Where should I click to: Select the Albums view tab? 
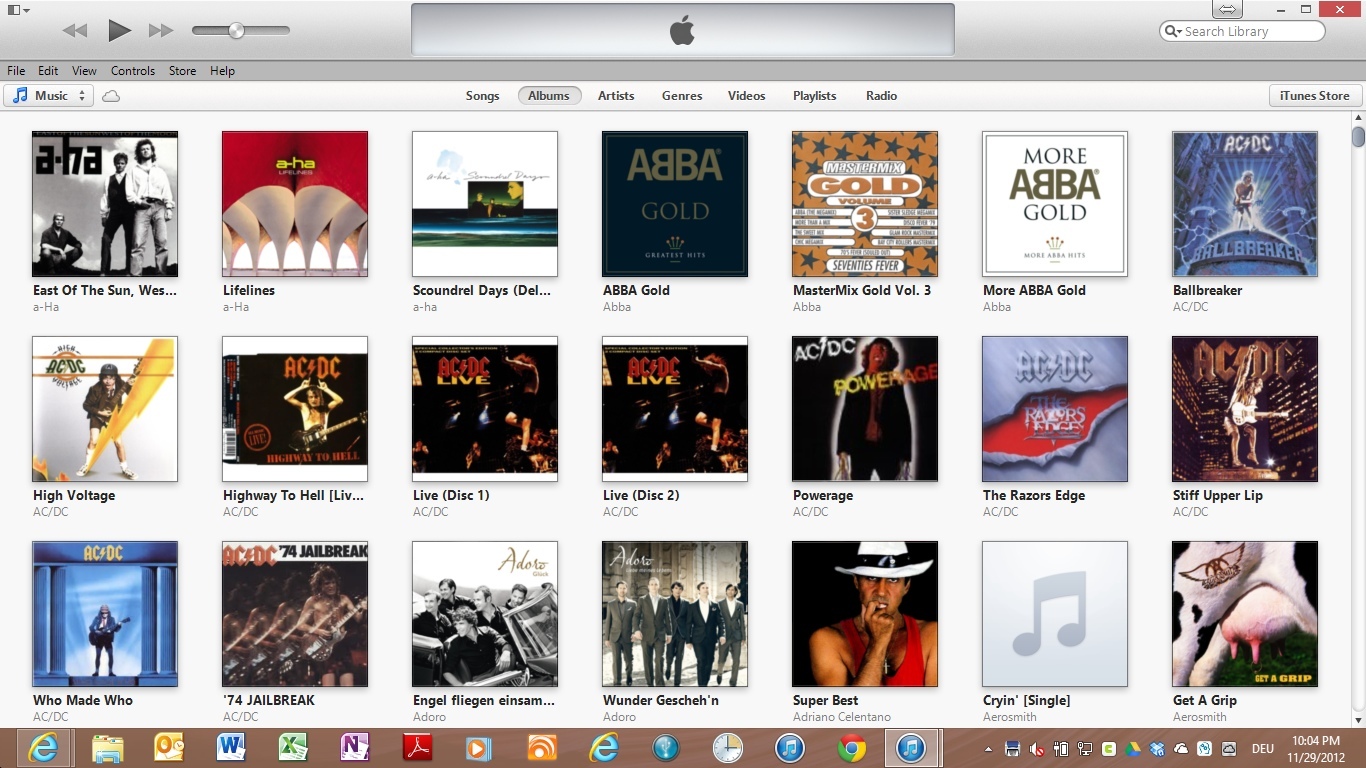click(x=549, y=96)
